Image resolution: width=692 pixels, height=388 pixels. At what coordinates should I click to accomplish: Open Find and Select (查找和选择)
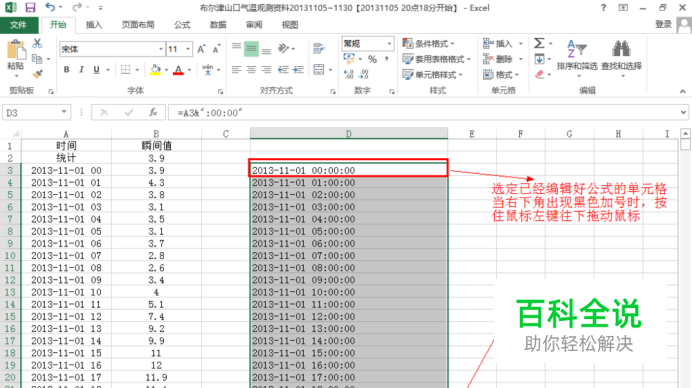click(x=621, y=58)
